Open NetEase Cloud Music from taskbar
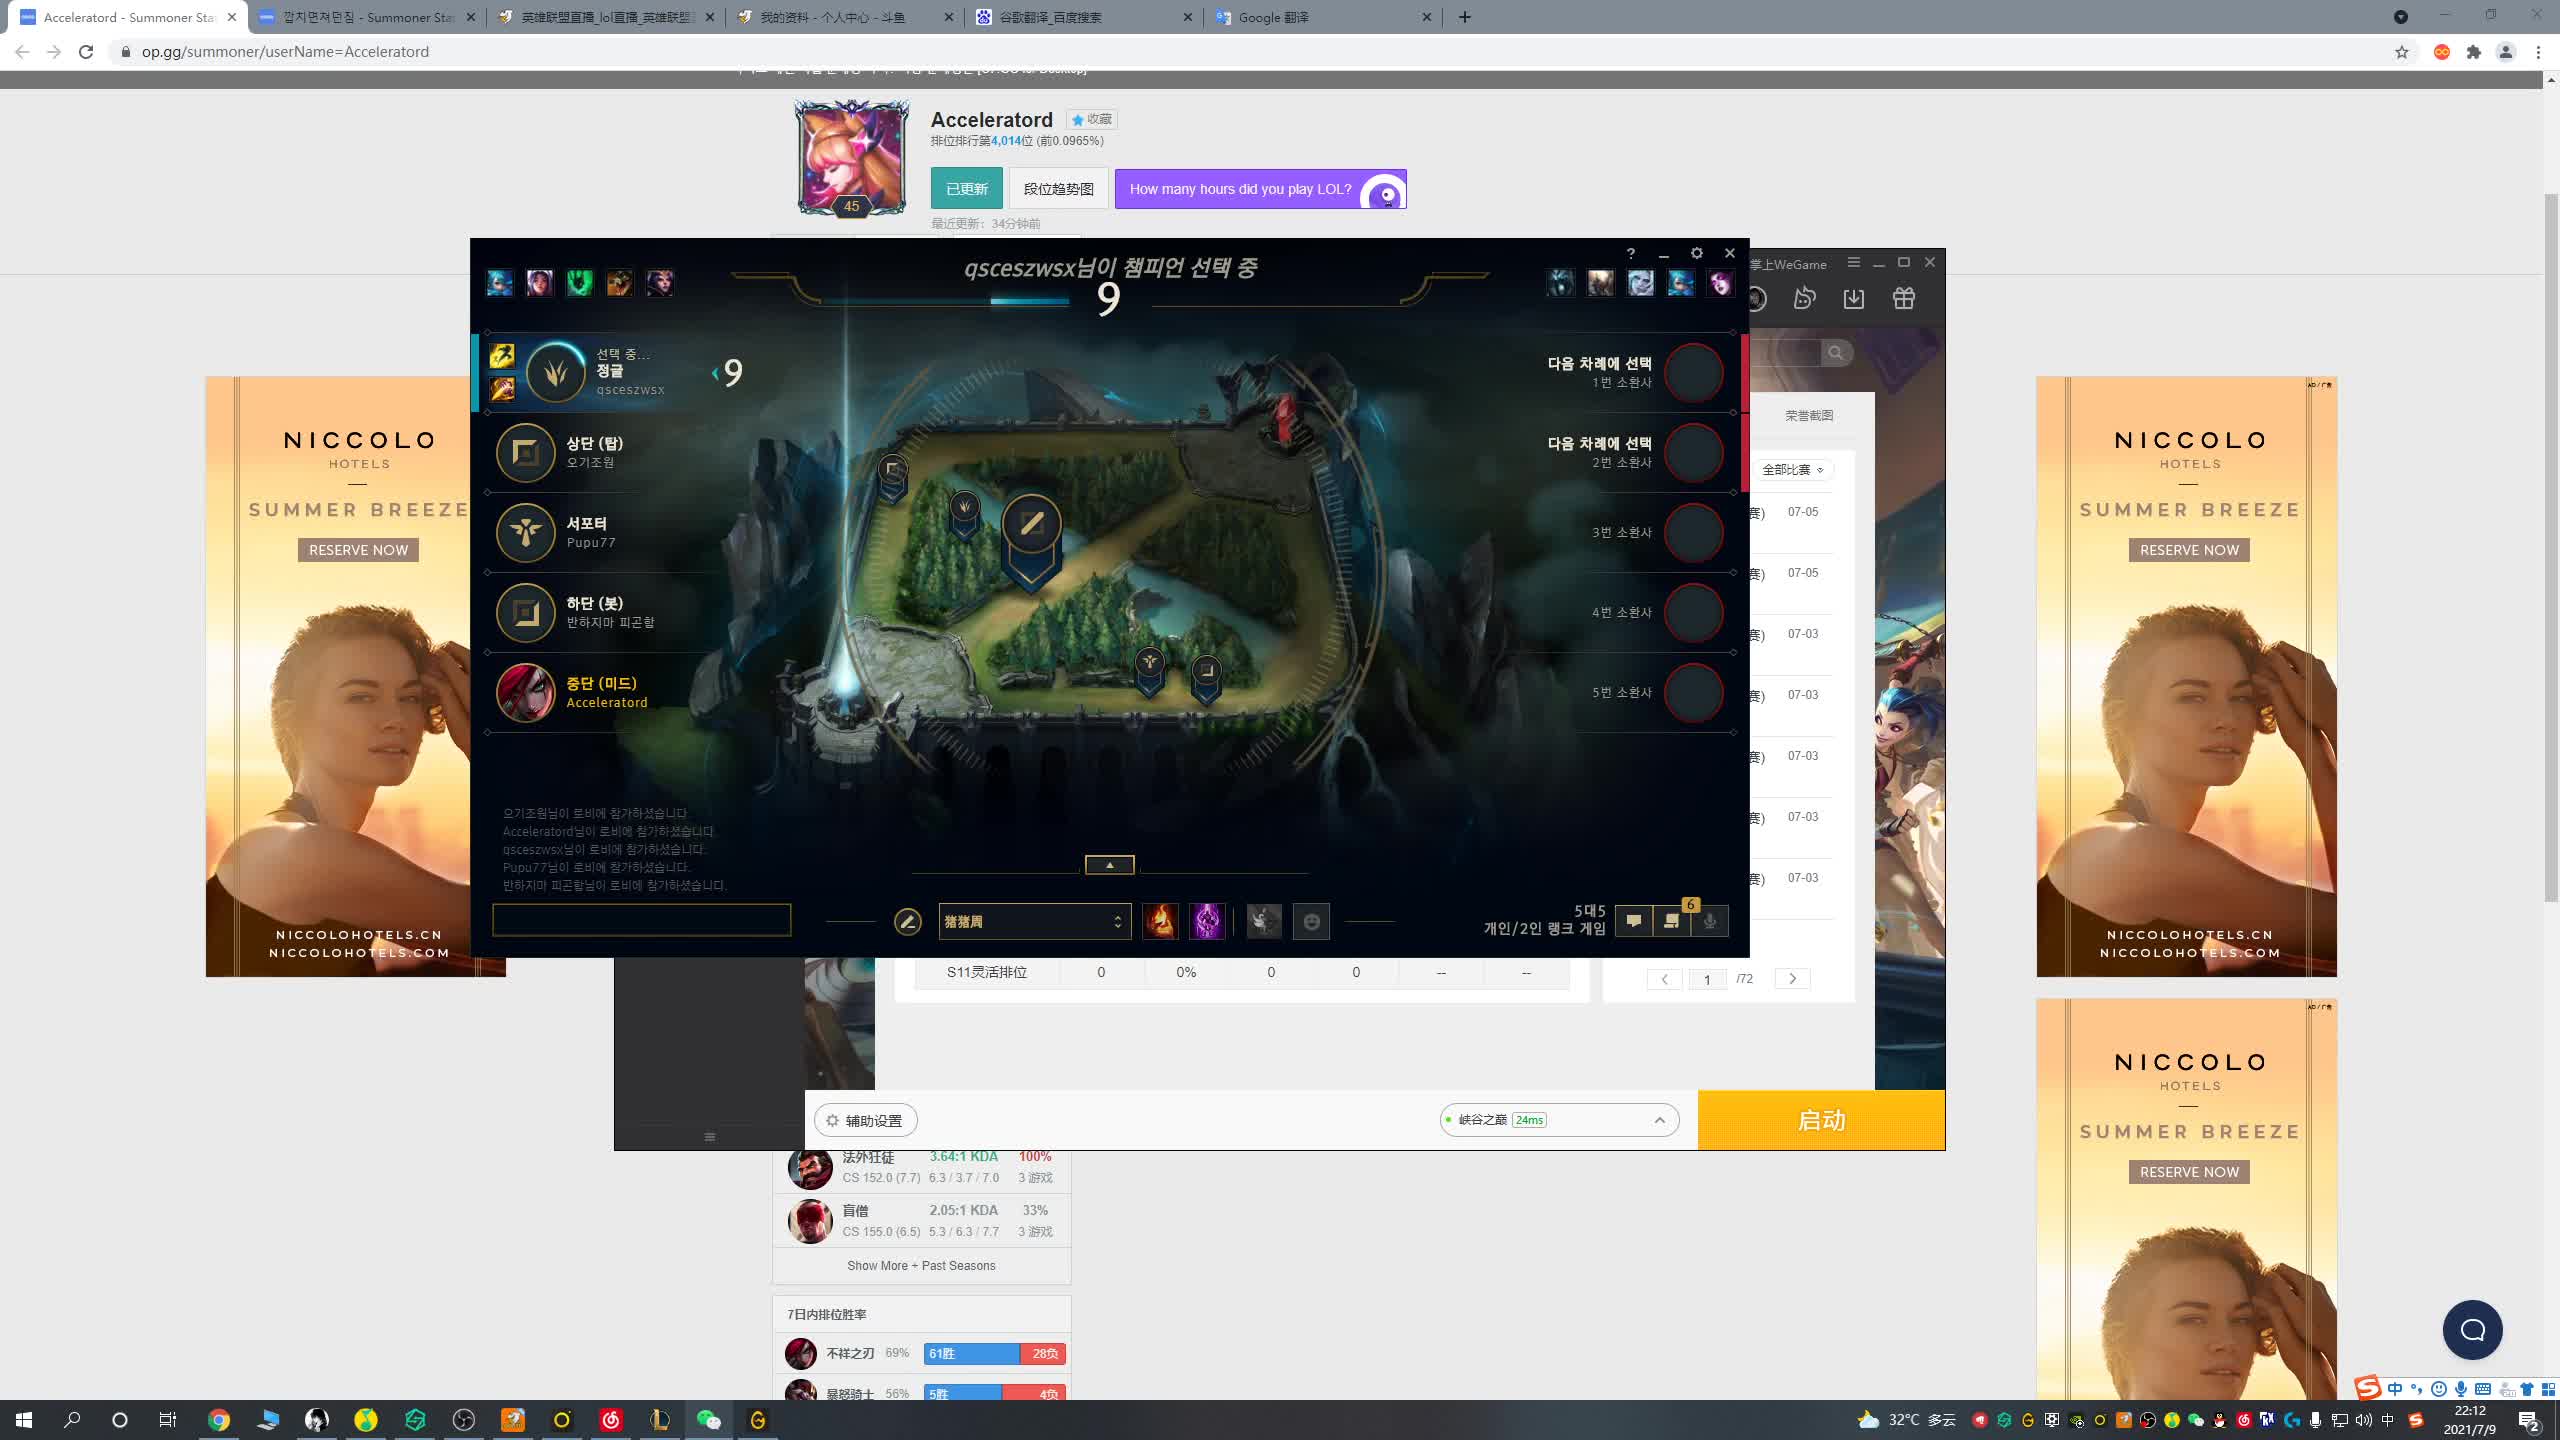 [x=611, y=1420]
